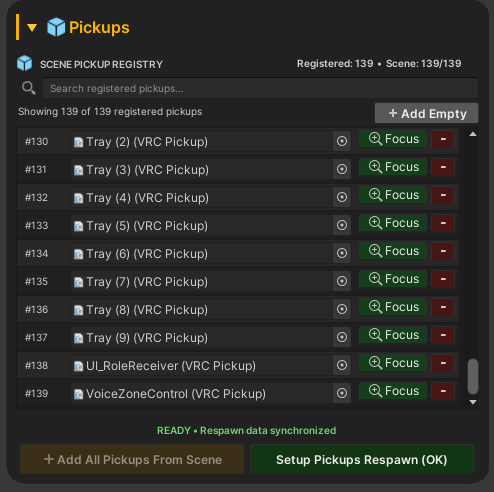Image resolution: width=494 pixels, height=492 pixels.
Task: Remove UI_RoleReceiver with minus button
Action: (443, 363)
